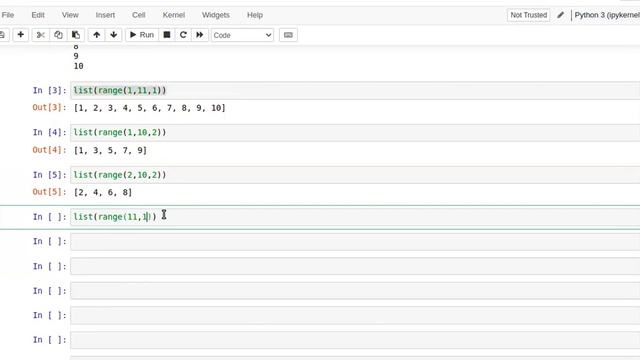Select the cell with list(range(1,10,2))
The image size is (640, 360).
pyautogui.click(x=355, y=133)
